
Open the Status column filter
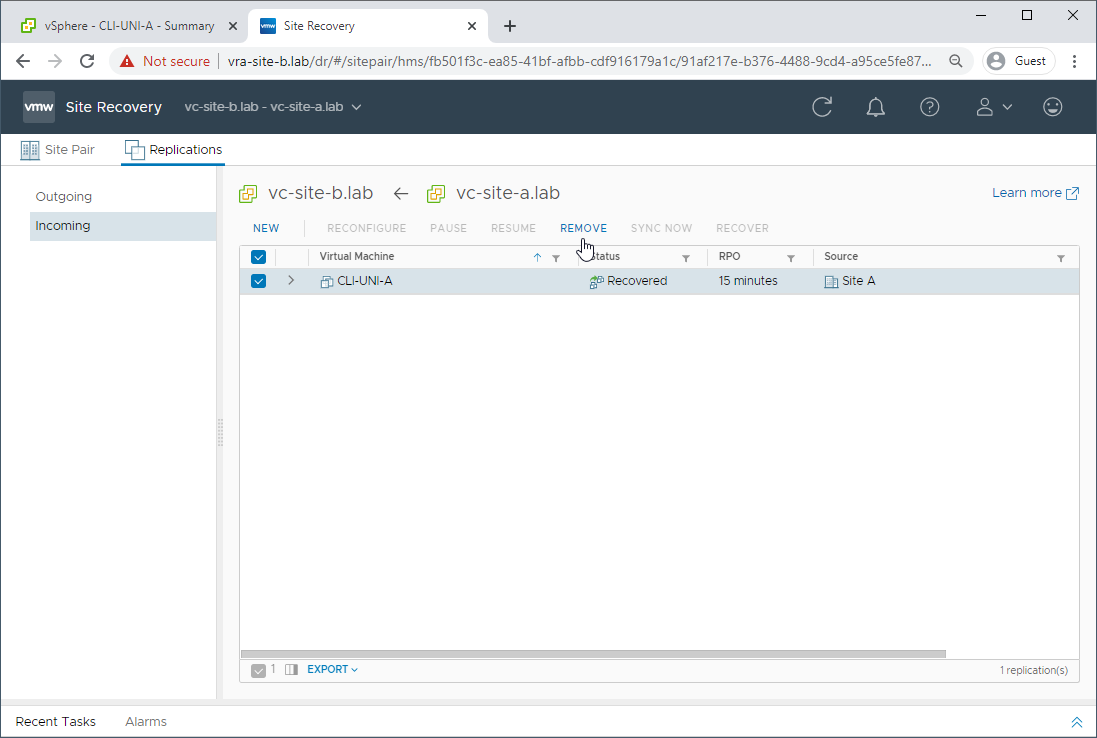coord(686,258)
